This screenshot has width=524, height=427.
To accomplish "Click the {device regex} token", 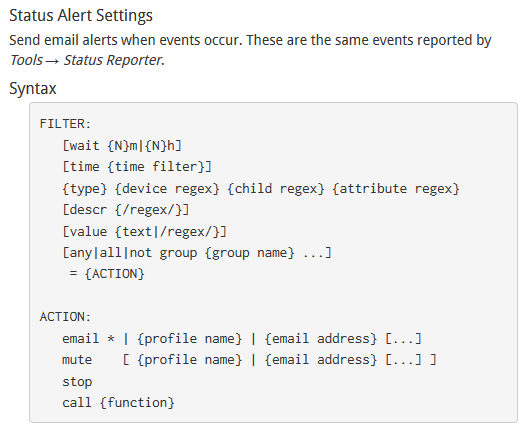I will [x=167, y=189].
